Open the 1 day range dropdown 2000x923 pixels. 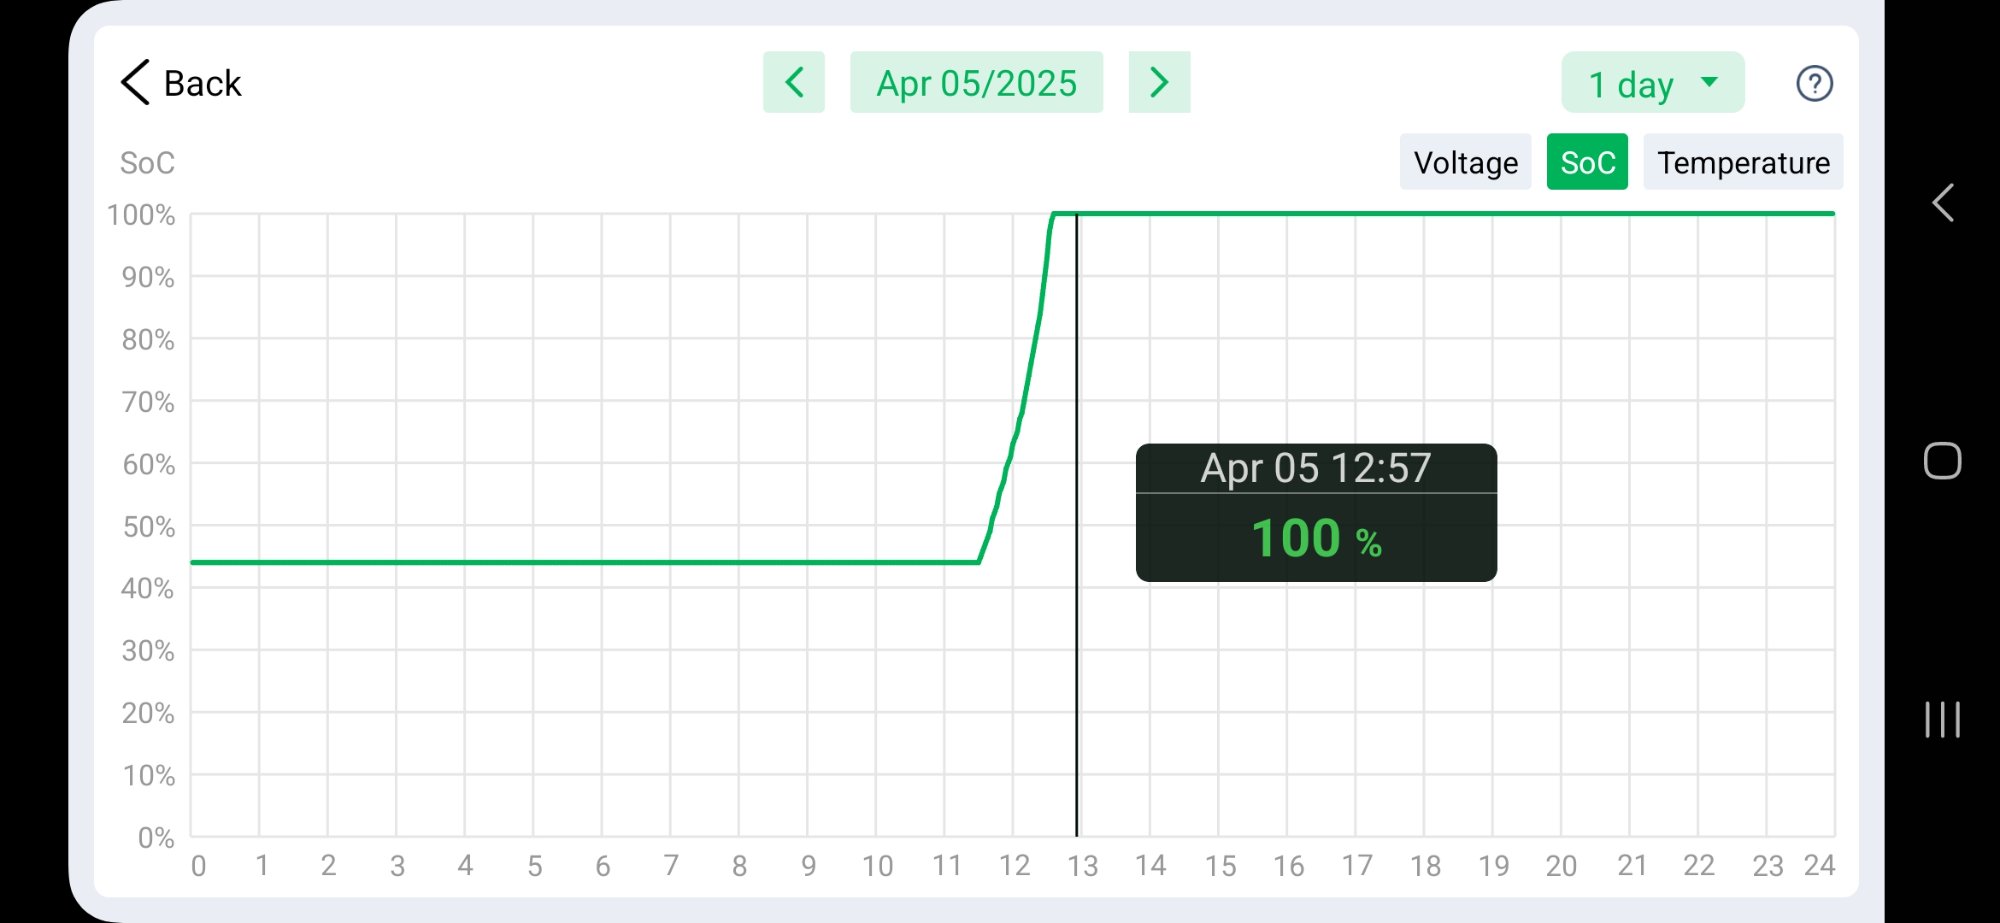point(1632,84)
